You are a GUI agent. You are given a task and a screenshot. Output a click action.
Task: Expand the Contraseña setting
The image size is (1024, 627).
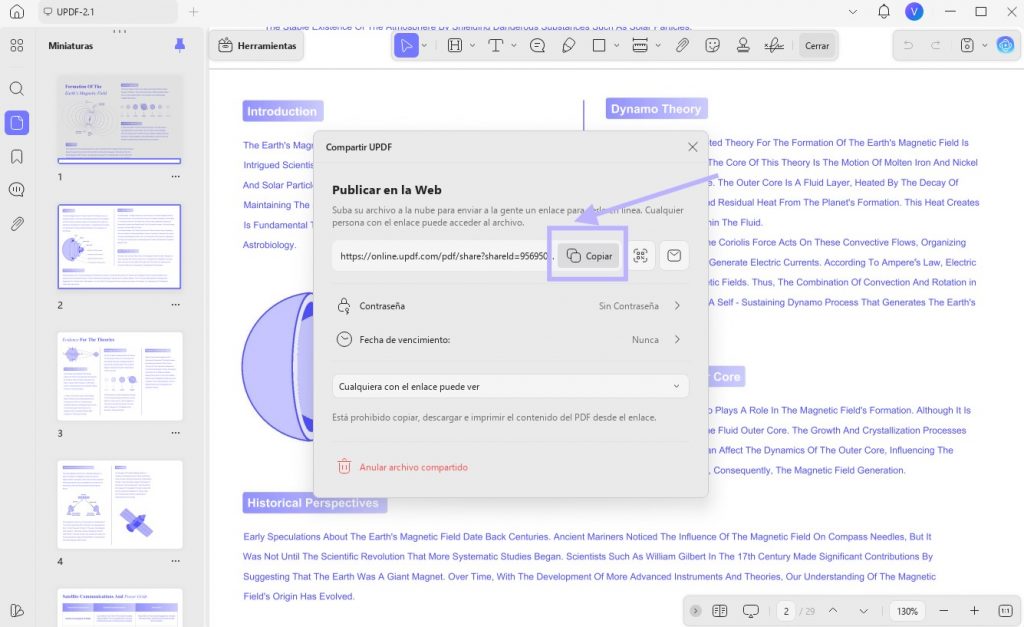coord(510,306)
